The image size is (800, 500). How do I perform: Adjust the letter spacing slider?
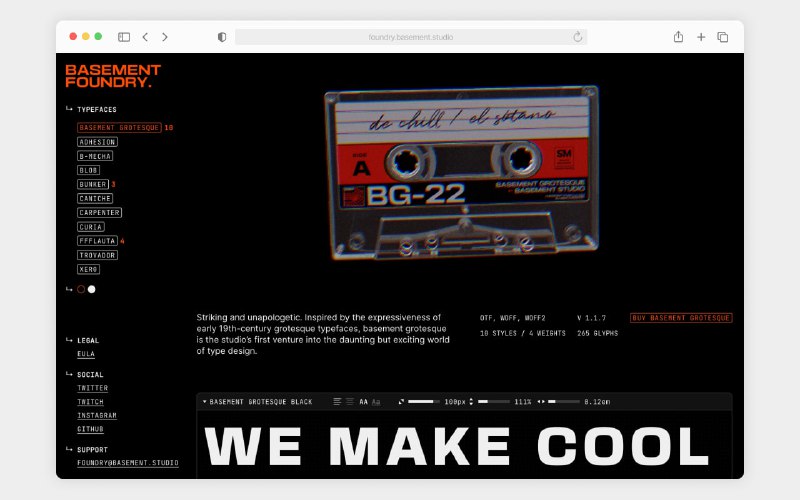click(x=564, y=402)
